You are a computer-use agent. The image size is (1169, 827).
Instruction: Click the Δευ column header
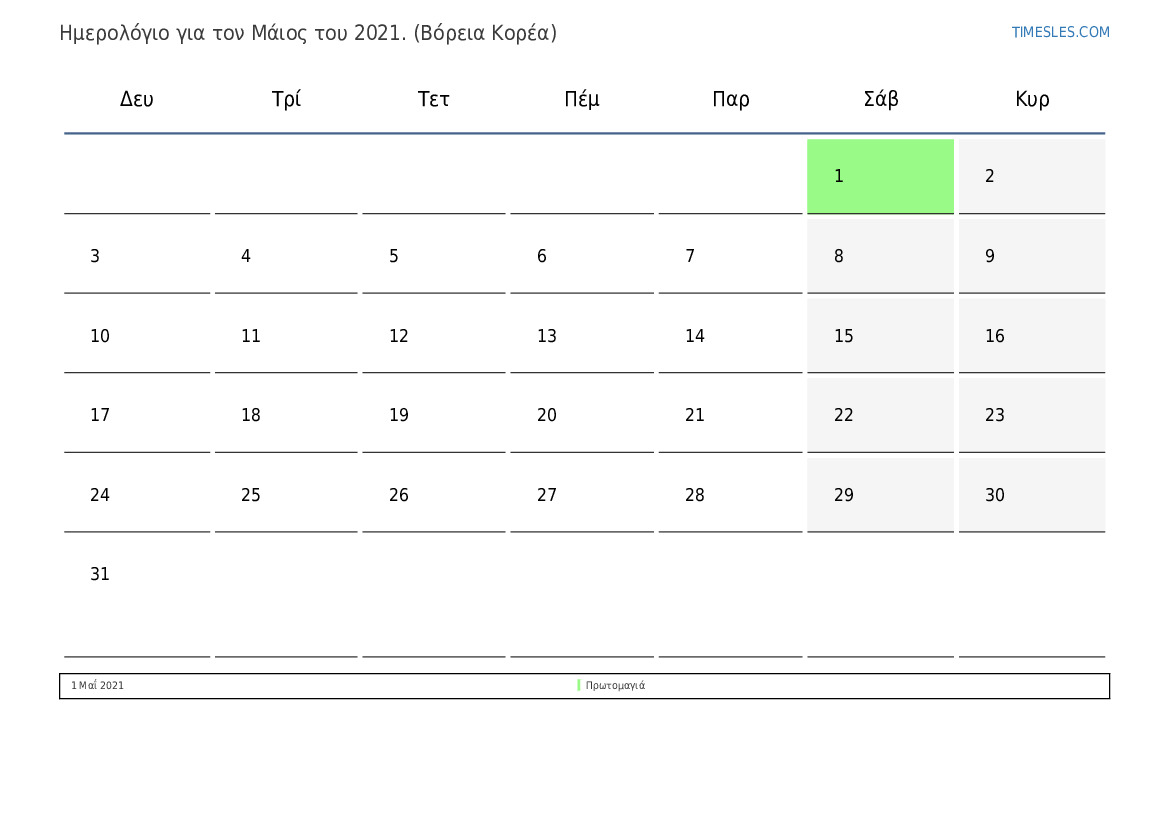click(x=136, y=99)
